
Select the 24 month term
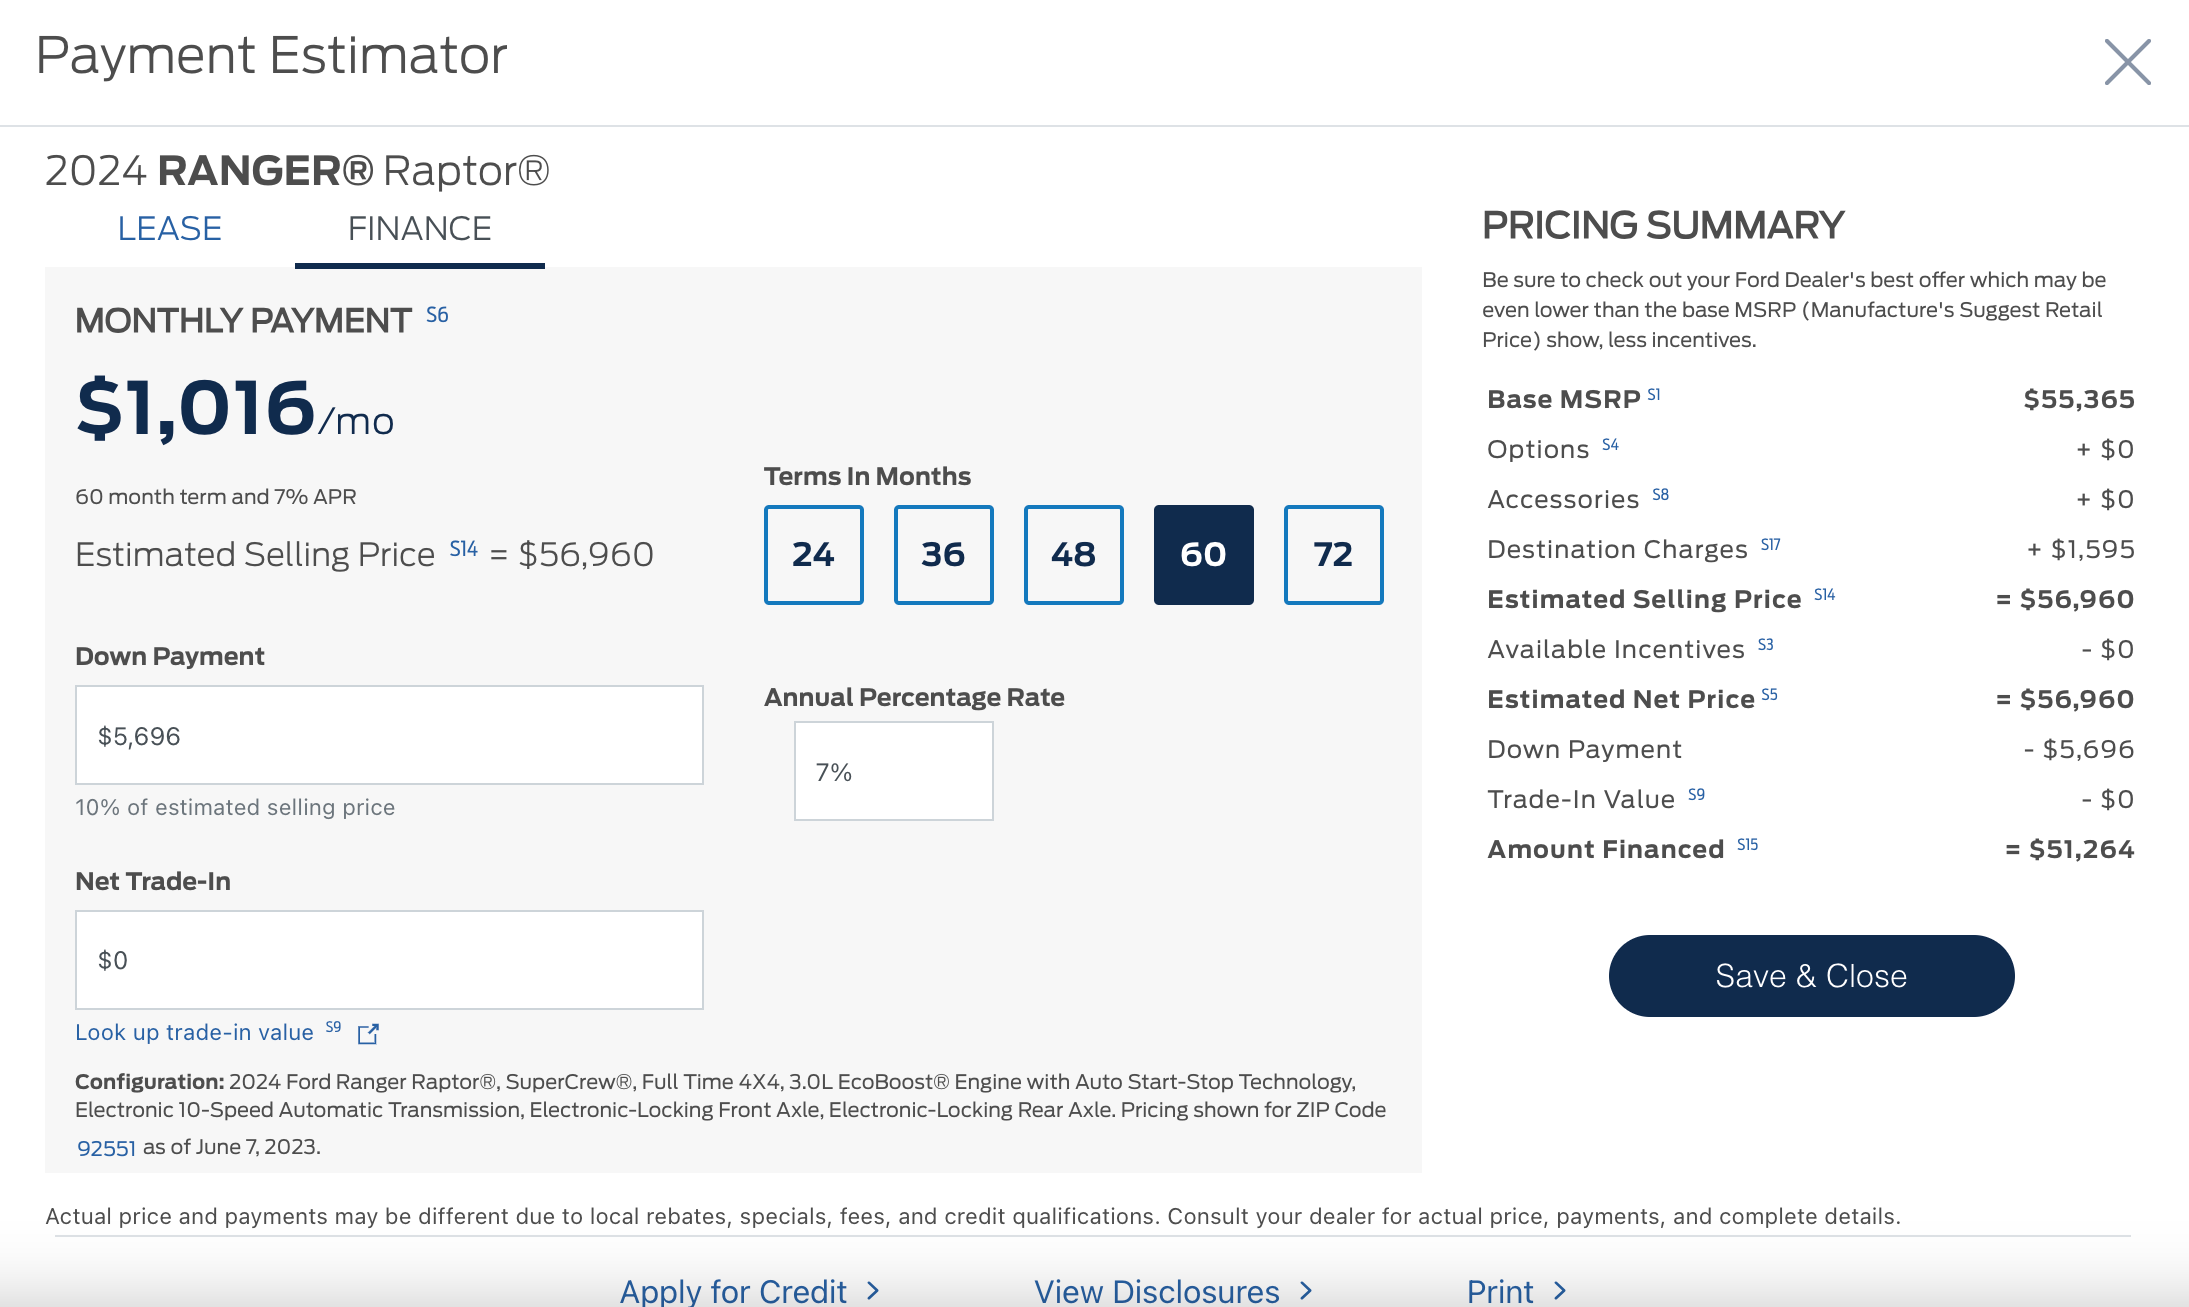click(x=813, y=555)
